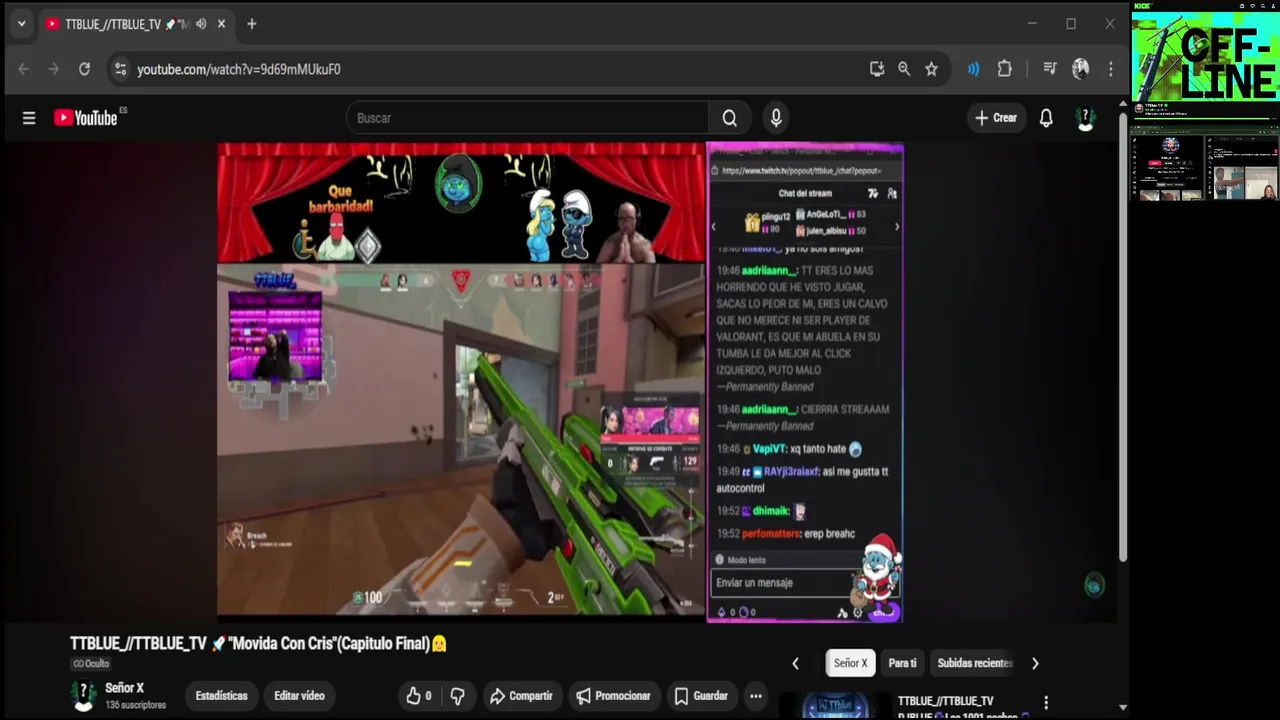
Task: Open the Señor X channel name link
Action: point(125,688)
